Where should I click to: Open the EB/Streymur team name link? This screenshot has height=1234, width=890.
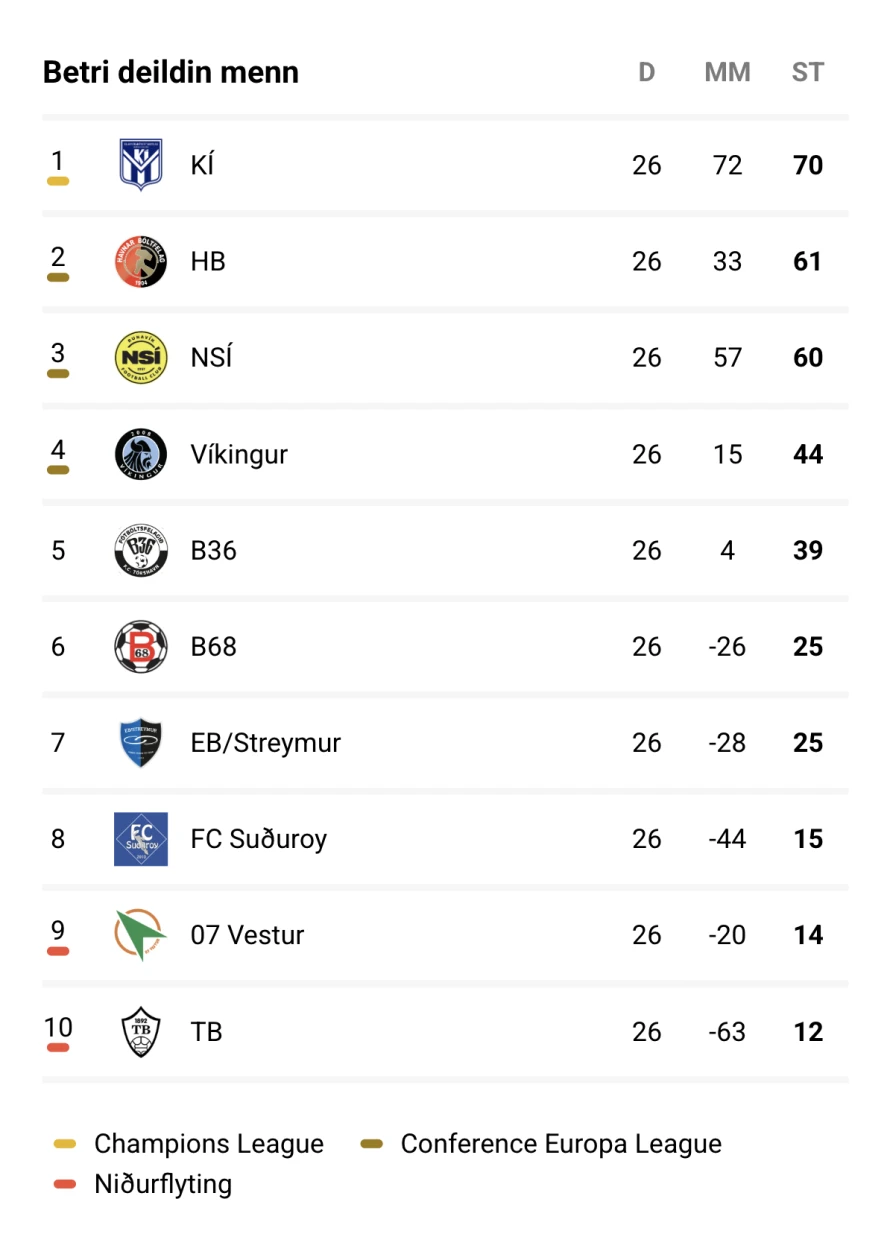(x=265, y=743)
